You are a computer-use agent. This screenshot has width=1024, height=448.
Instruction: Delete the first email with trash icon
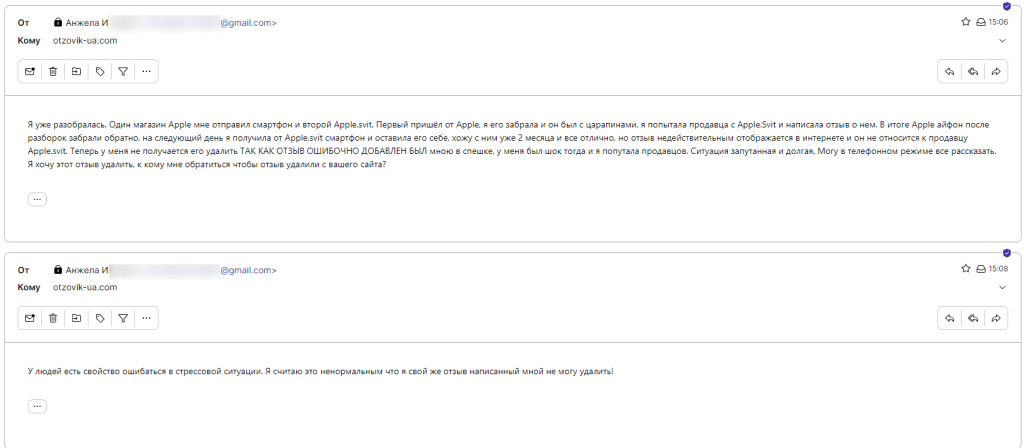(x=53, y=71)
